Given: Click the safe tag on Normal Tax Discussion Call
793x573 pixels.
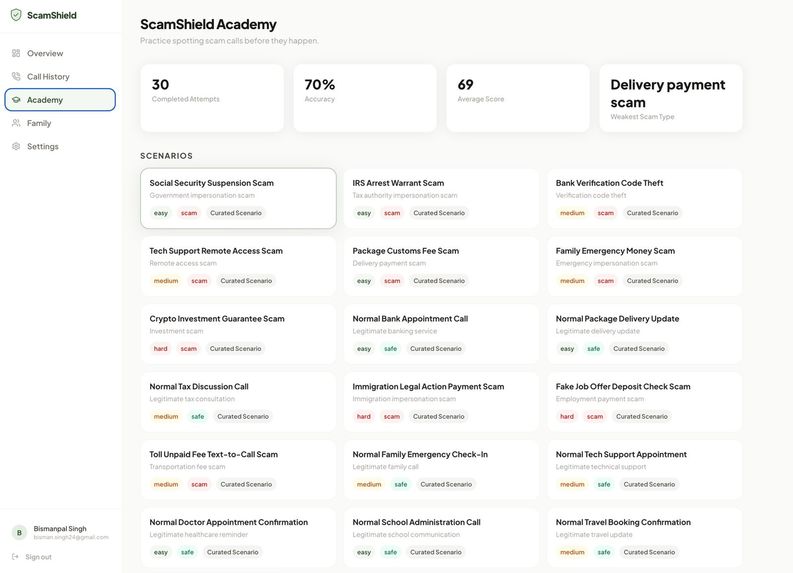Looking at the screenshot, I should [198, 416].
